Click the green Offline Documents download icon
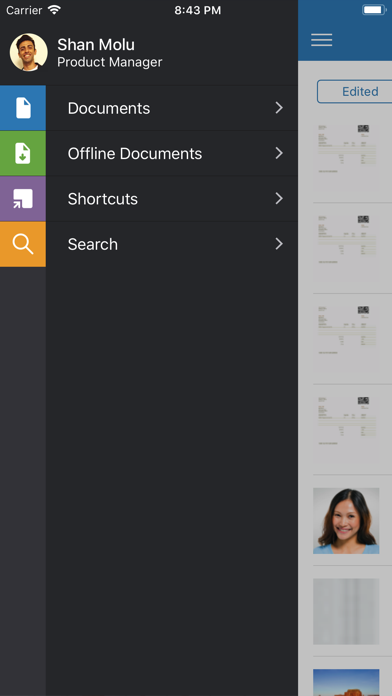This screenshot has width=392, height=696. click(x=23, y=153)
